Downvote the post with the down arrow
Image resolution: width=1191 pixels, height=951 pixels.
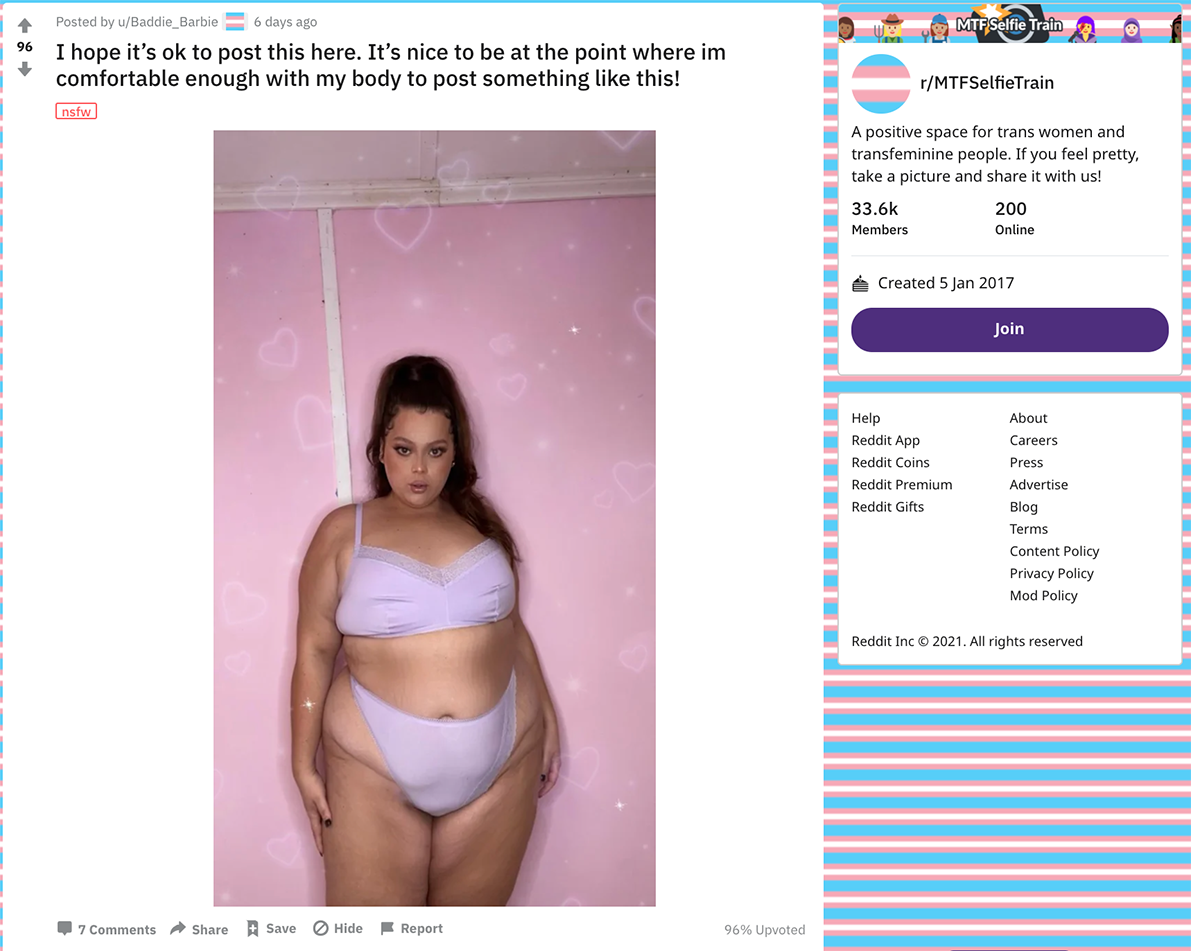click(x=24, y=69)
